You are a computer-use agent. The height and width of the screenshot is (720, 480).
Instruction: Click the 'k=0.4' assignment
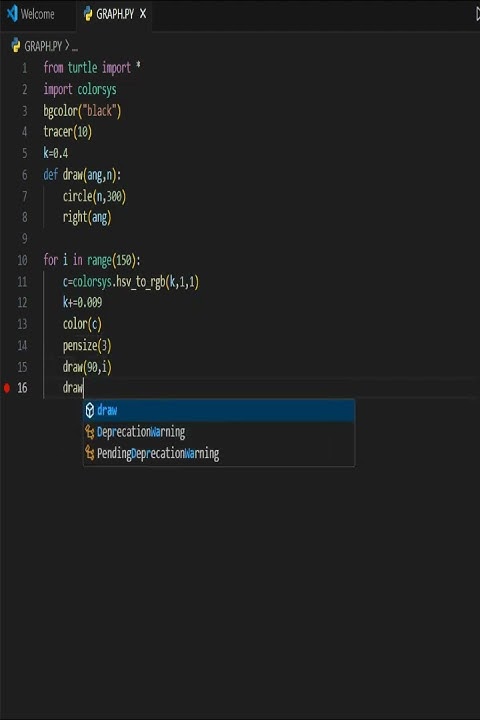tap(56, 153)
